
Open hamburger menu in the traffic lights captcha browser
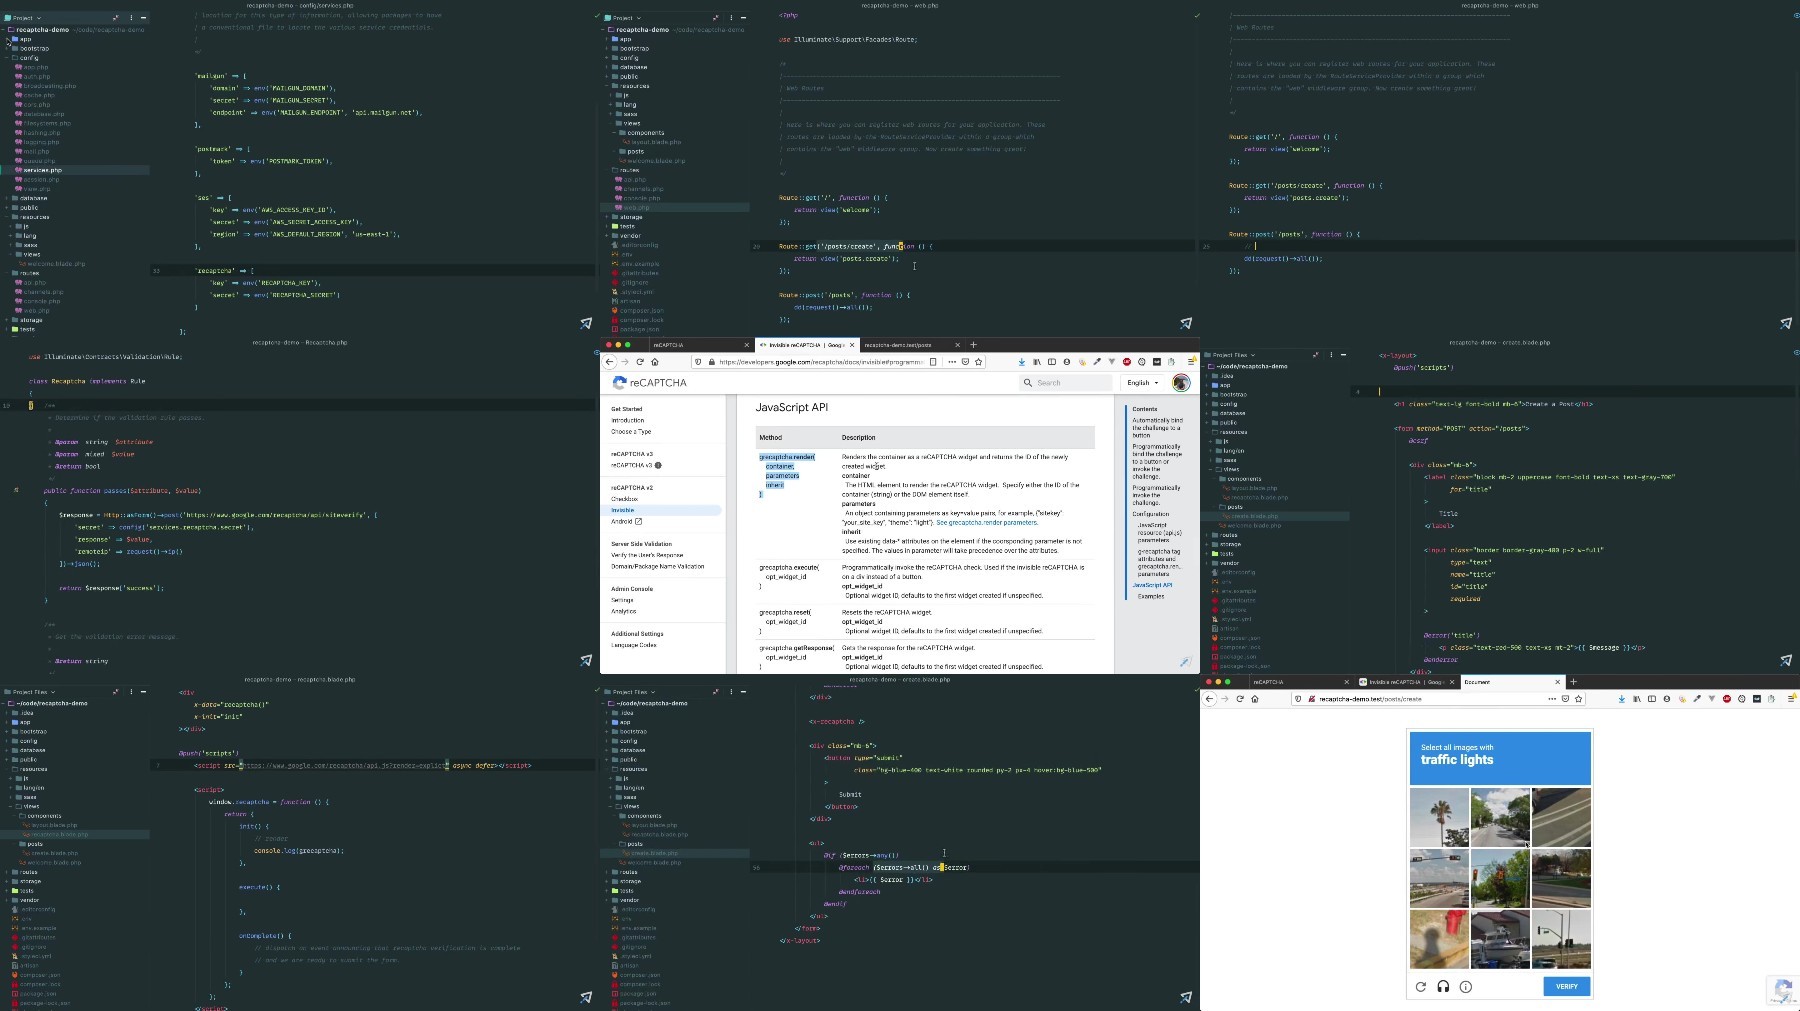pyautogui.click(x=1792, y=699)
